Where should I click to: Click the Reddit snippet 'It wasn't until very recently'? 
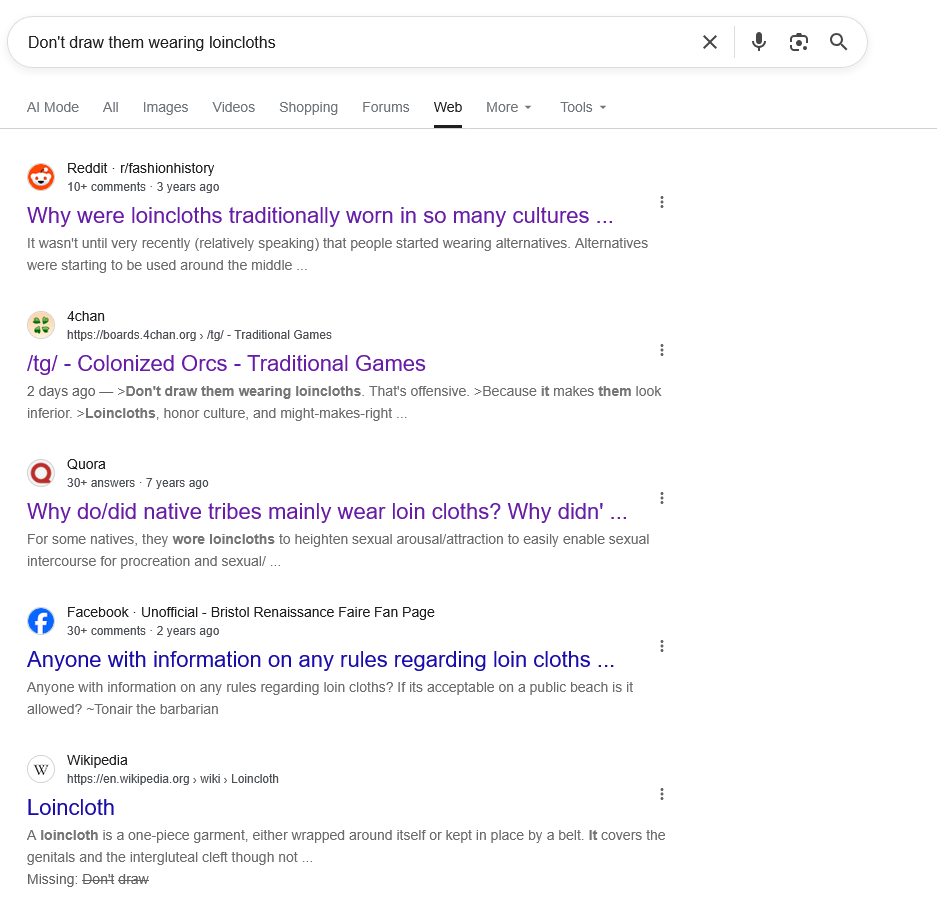(x=338, y=255)
